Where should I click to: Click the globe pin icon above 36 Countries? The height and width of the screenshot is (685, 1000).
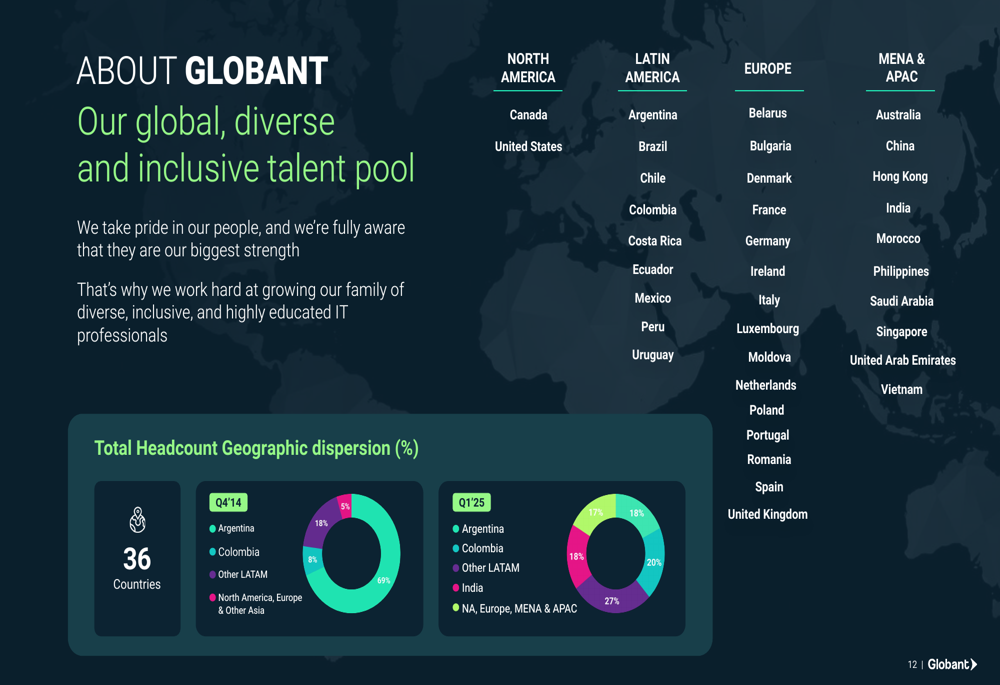(137, 520)
